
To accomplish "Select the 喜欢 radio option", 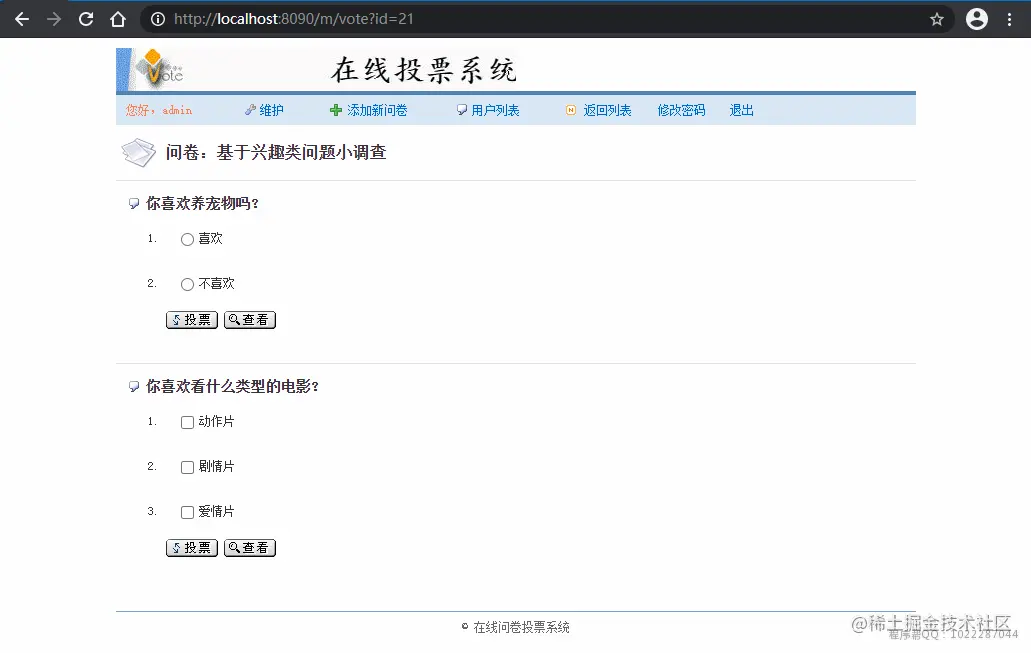I will coord(186,238).
